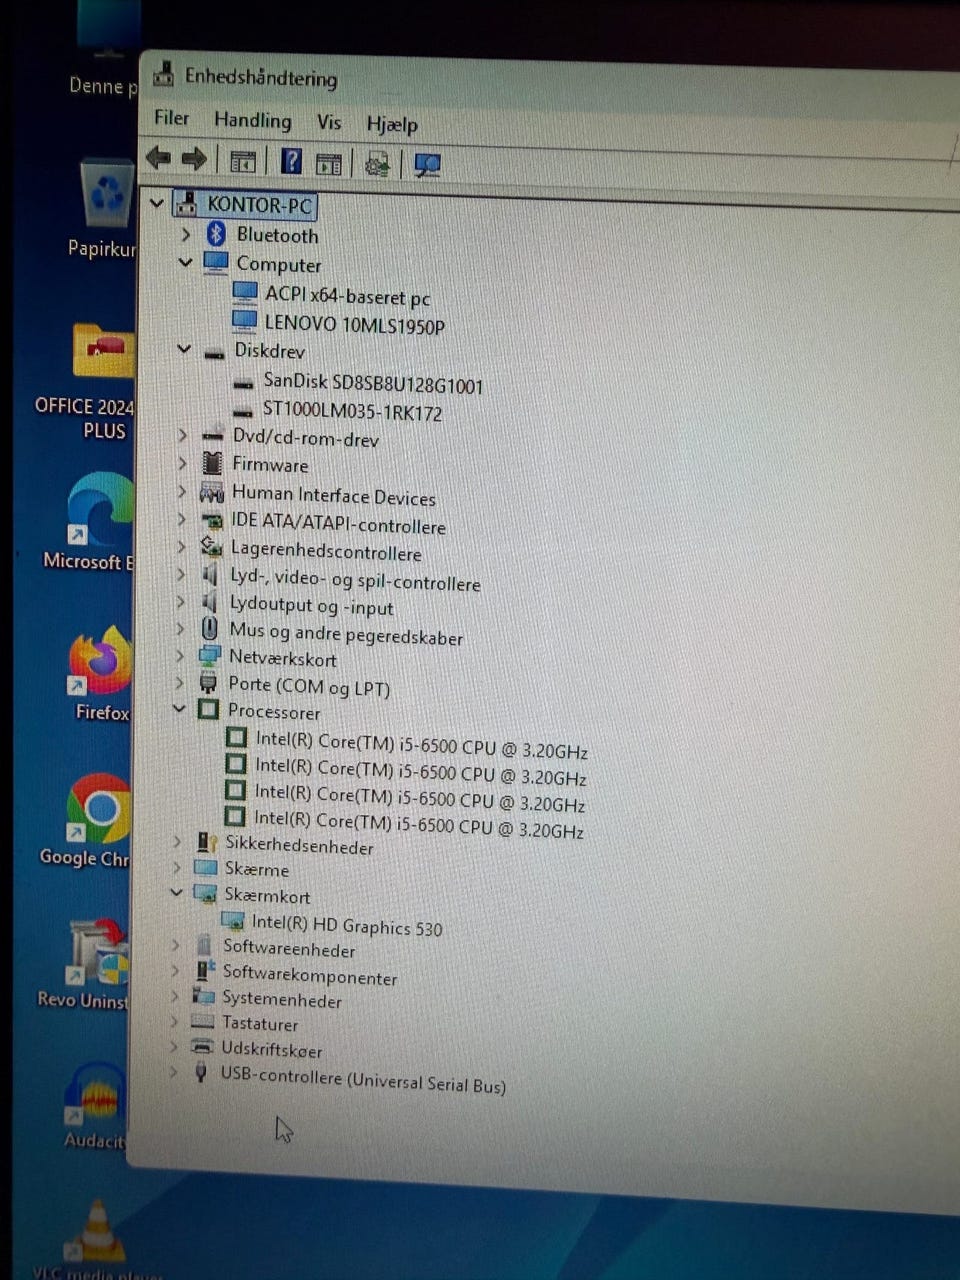Image resolution: width=960 pixels, height=1280 pixels.
Task: Select Lagerenhedscontrollere category
Action: (326, 551)
